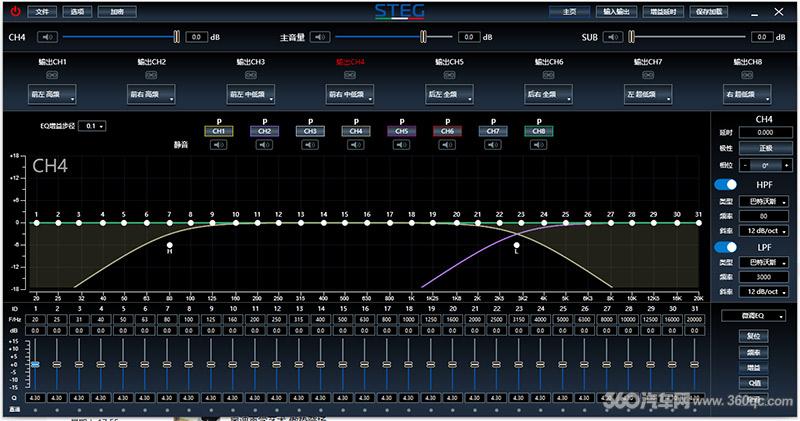Select the CH5 curve toggle button
The image size is (800, 421).
tap(402, 131)
